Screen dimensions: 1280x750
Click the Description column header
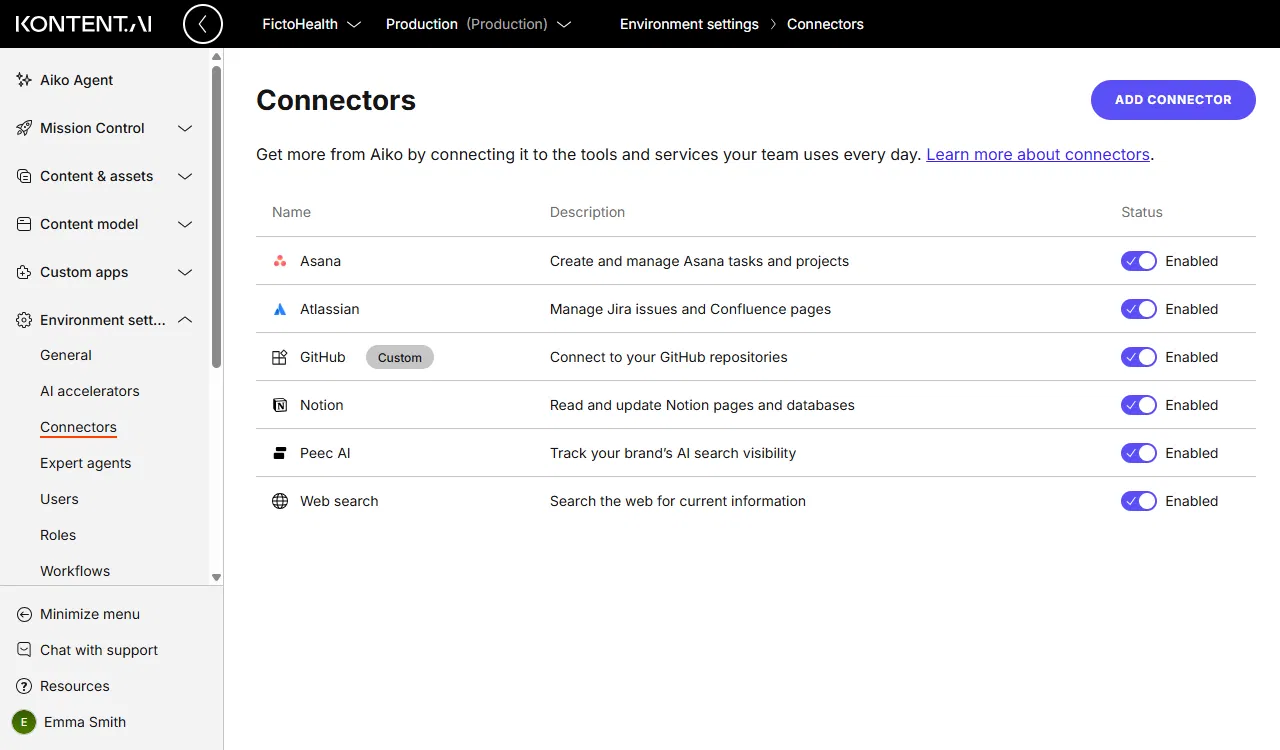pyautogui.click(x=587, y=212)
